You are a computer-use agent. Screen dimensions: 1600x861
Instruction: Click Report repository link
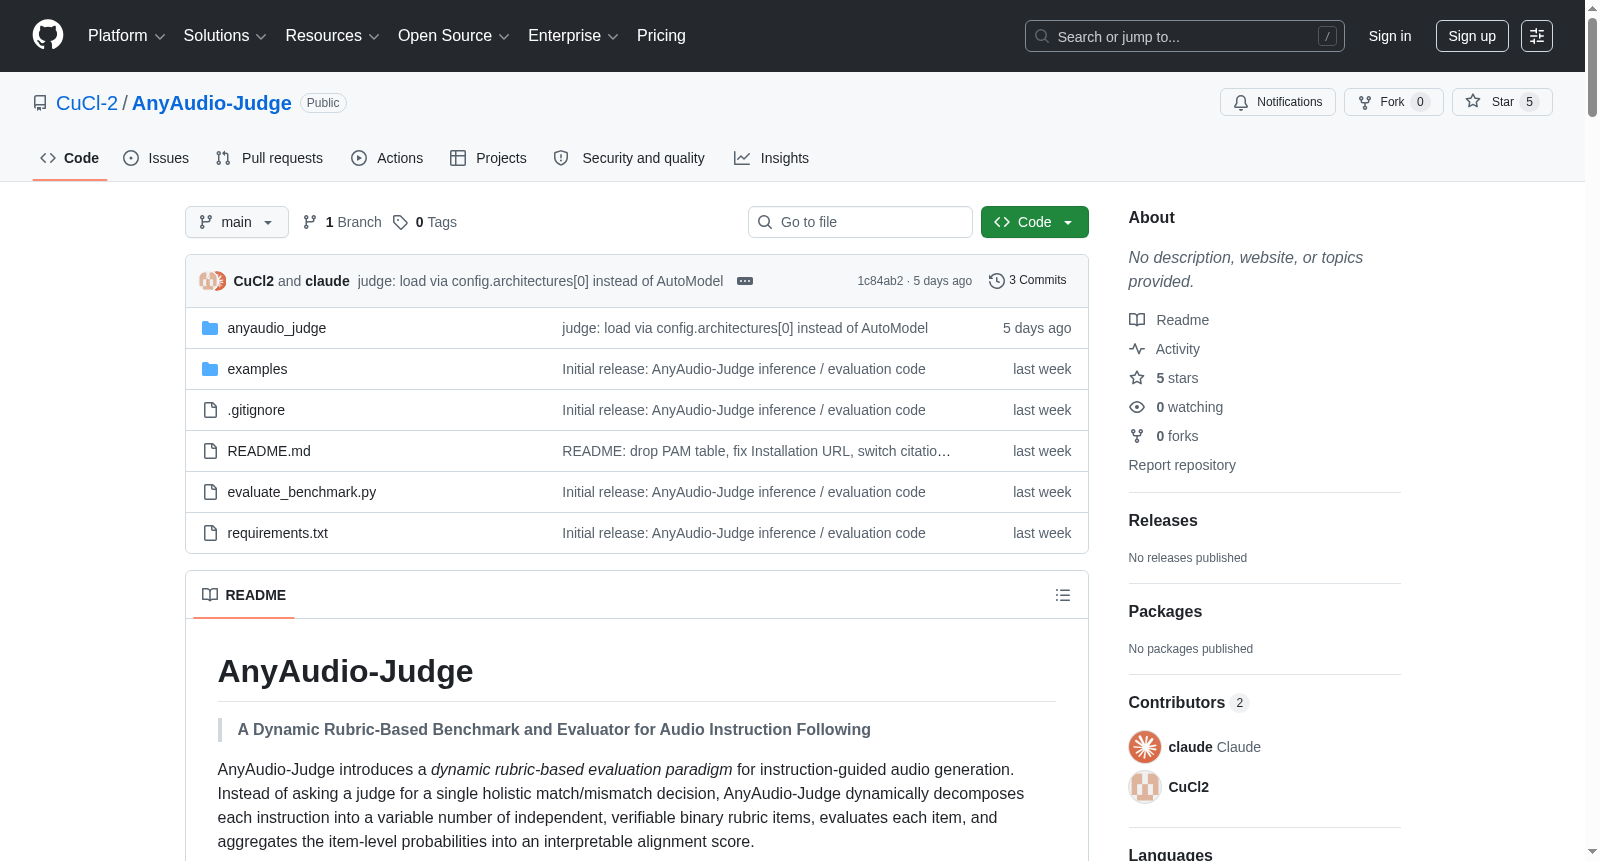pyautogui.click(x=1182, y=465)
